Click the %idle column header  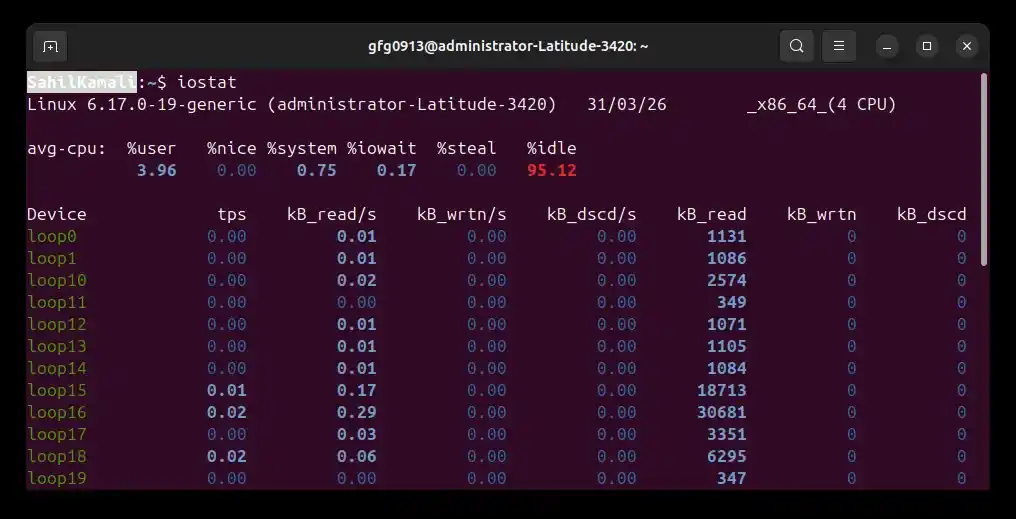click(551, 148)
